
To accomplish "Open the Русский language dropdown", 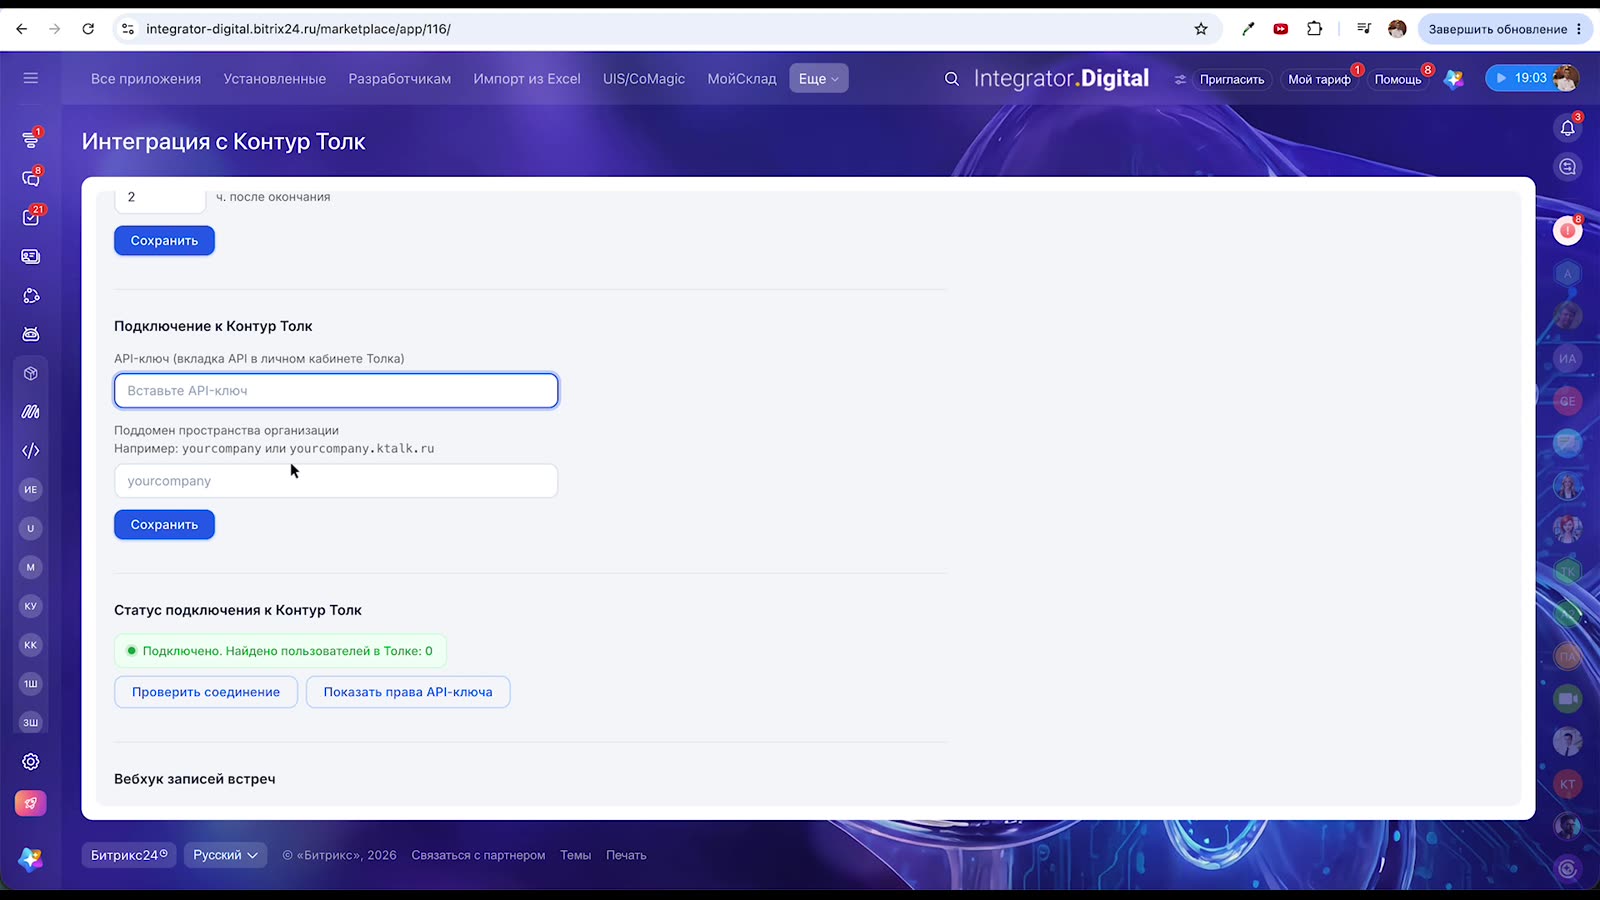I will [225, 855].
